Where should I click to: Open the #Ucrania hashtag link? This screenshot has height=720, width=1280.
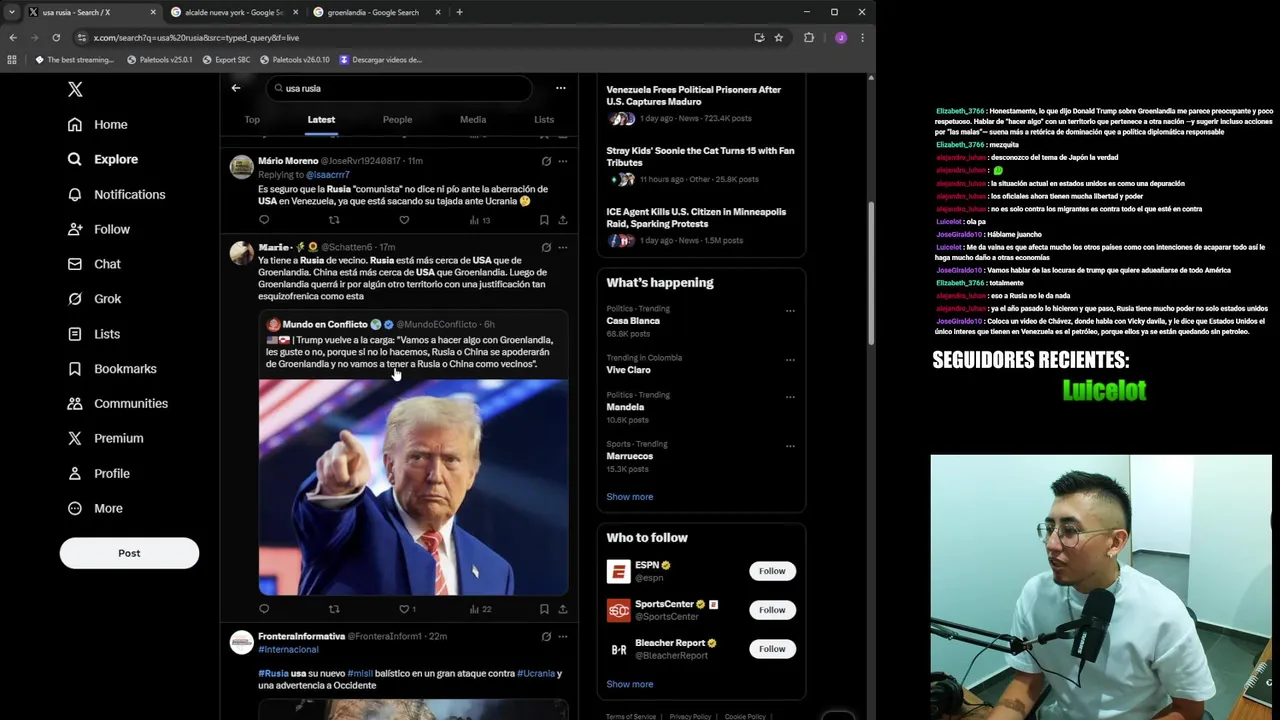(536, 674)
